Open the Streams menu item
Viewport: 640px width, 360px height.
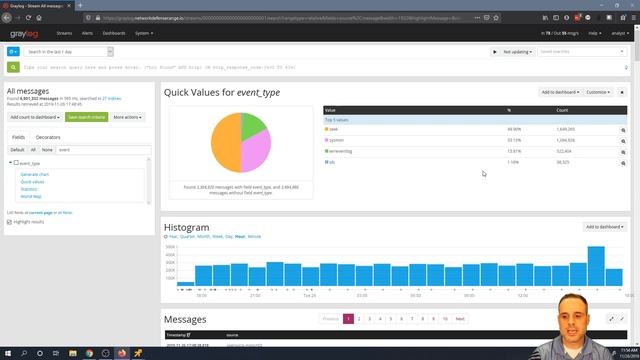64,33
